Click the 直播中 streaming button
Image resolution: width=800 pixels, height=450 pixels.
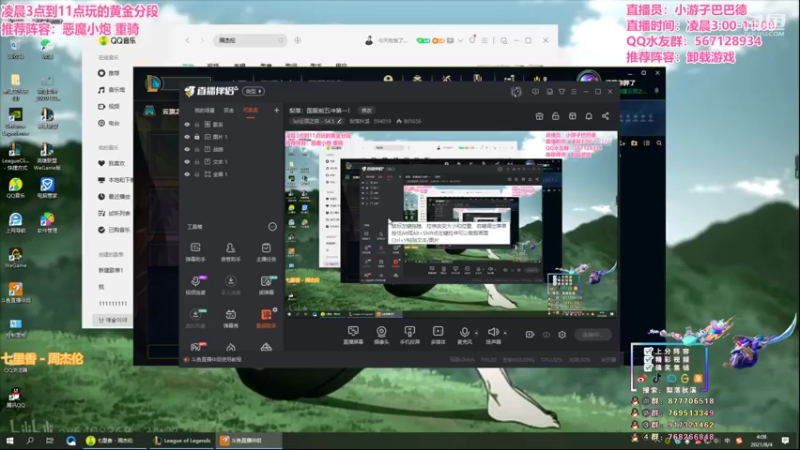pos(592,335)
